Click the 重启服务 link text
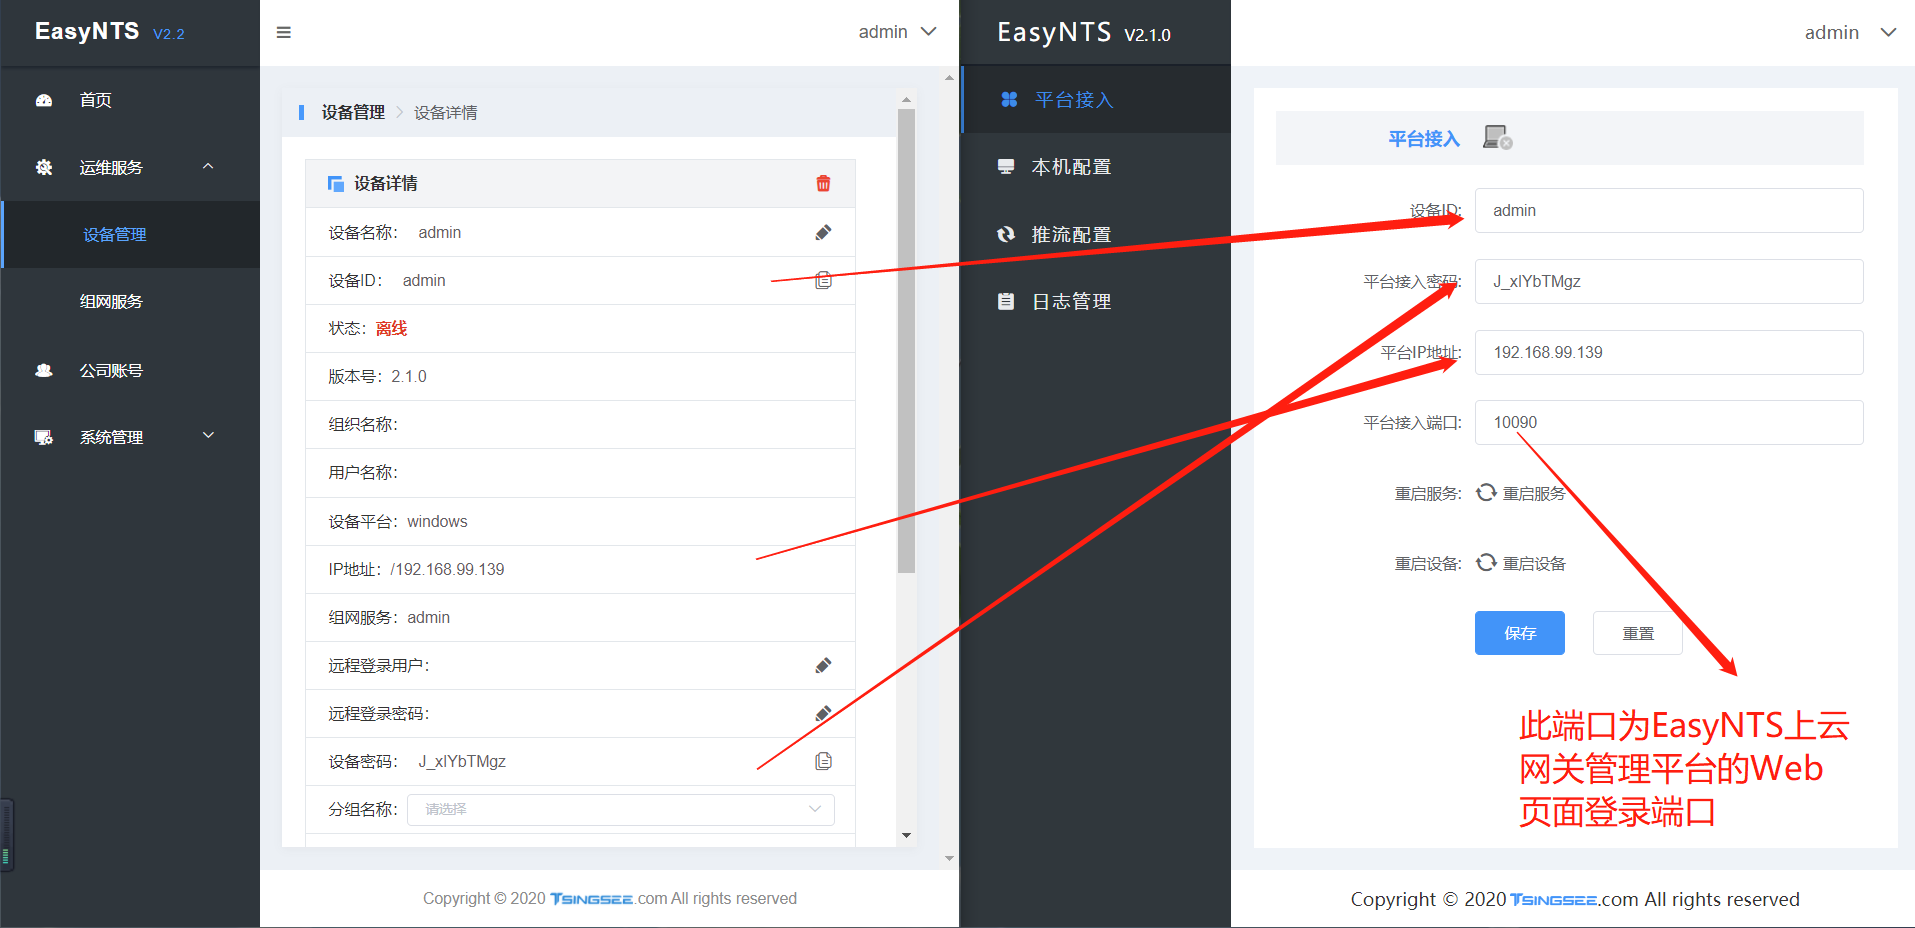1915x928 pixels. tap(1534, 493)
